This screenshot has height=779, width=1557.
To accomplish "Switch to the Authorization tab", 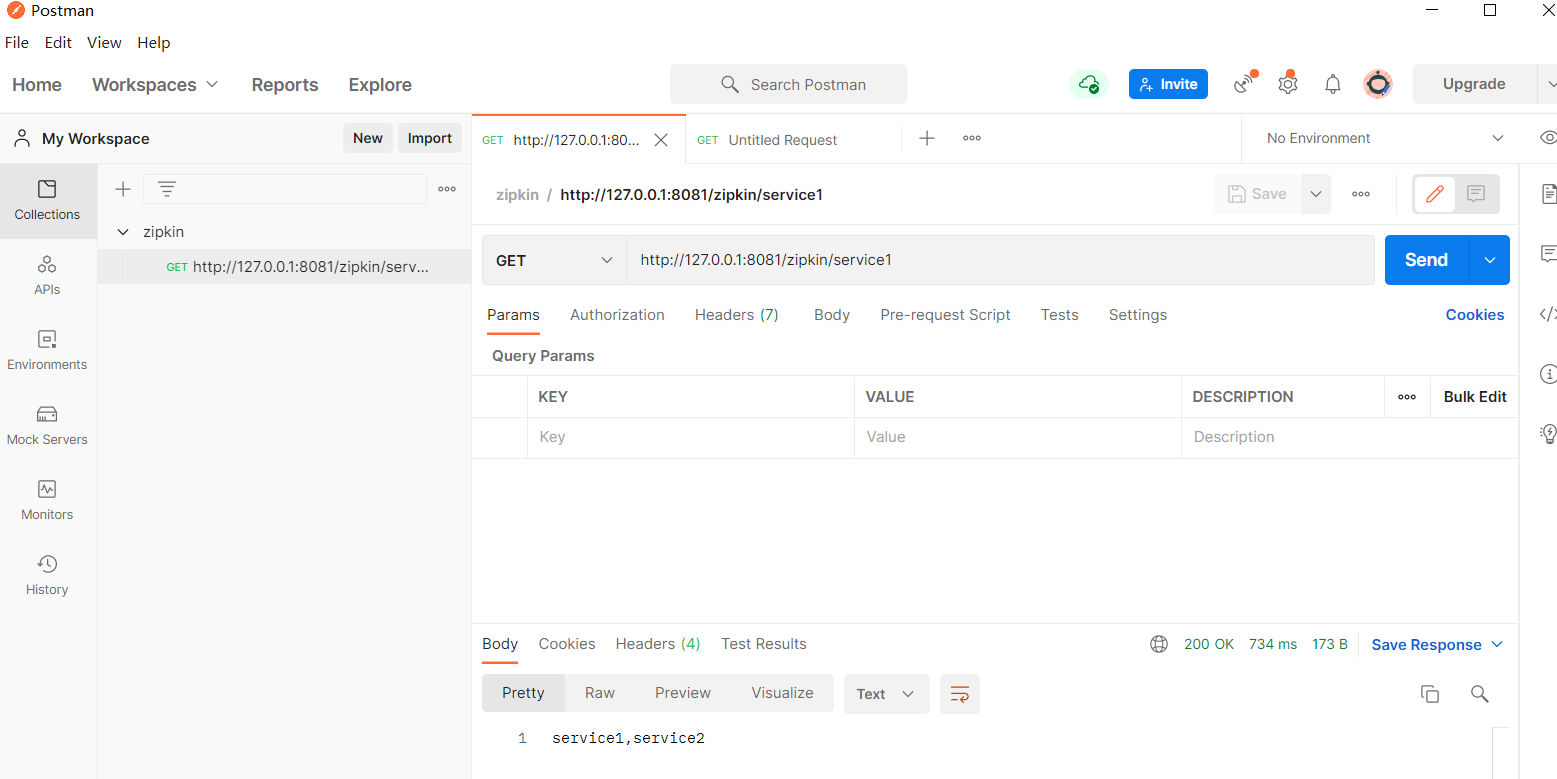I will (617, 315).
